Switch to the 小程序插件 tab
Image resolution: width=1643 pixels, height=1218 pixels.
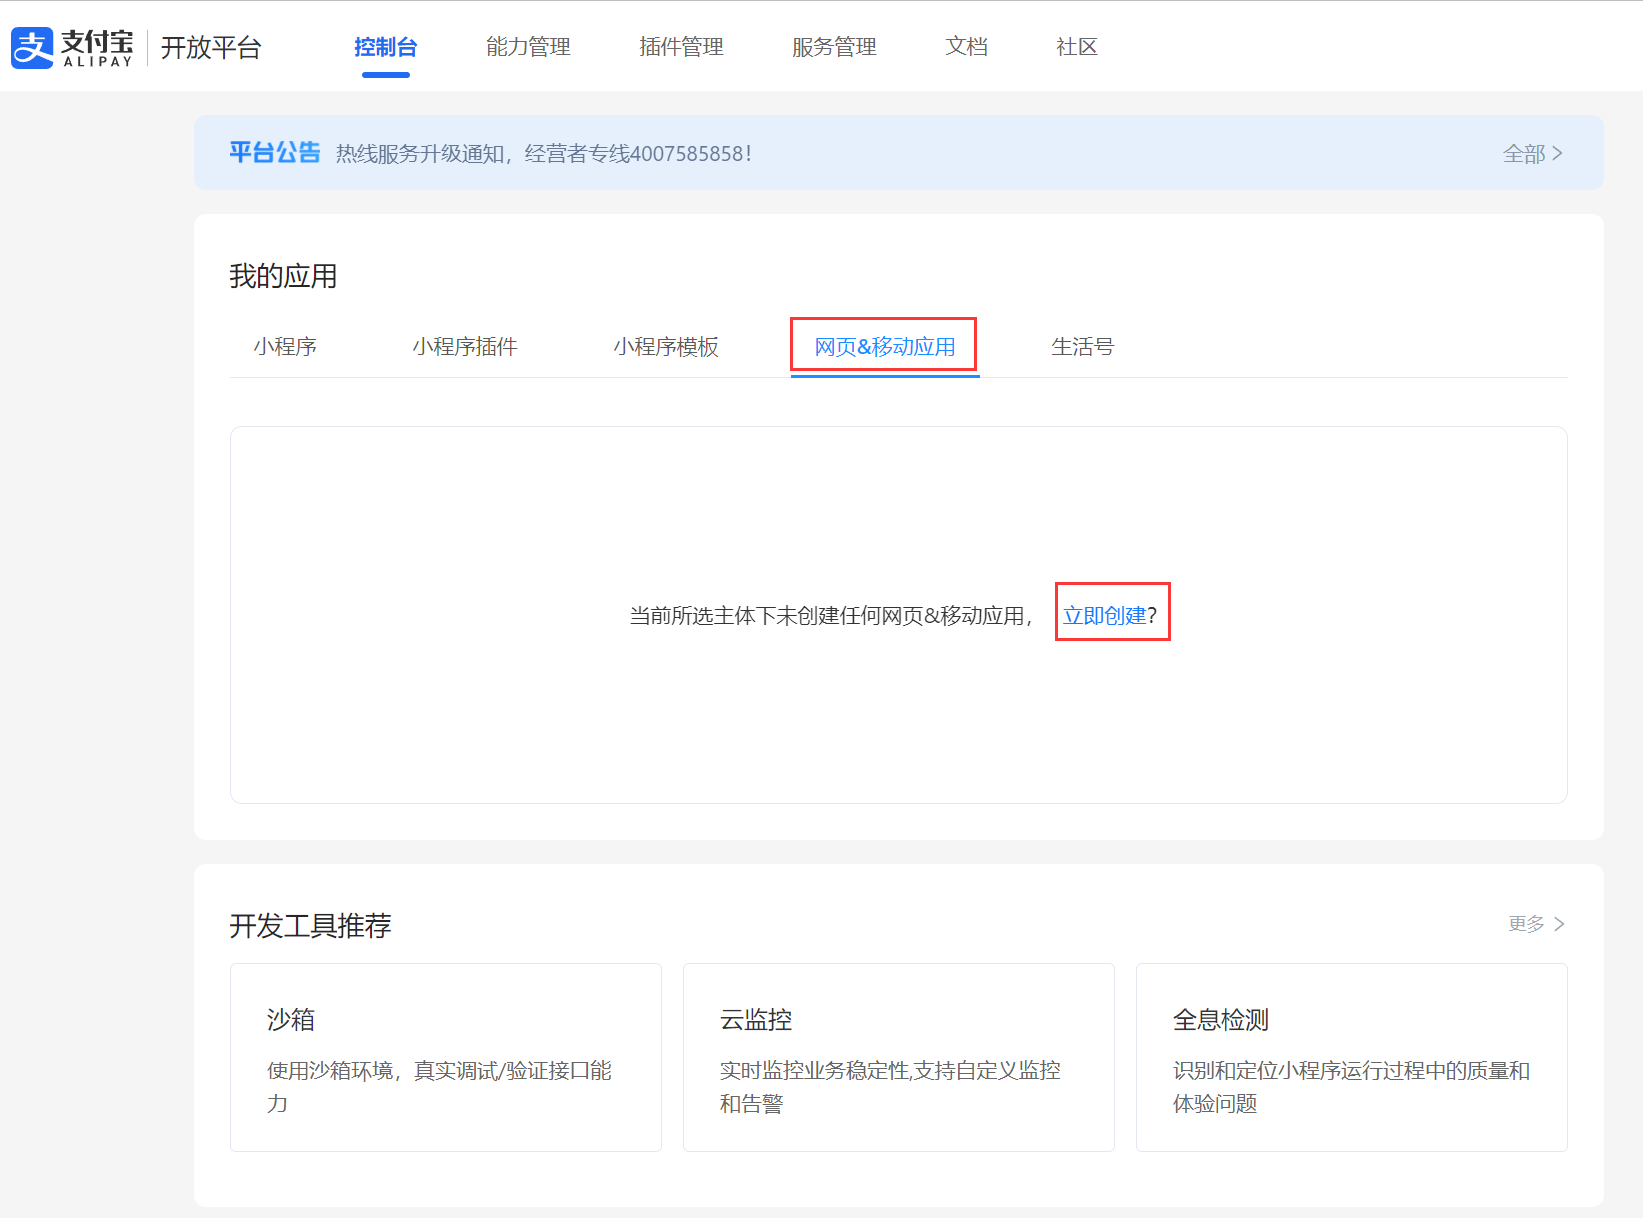coord(465,346)
